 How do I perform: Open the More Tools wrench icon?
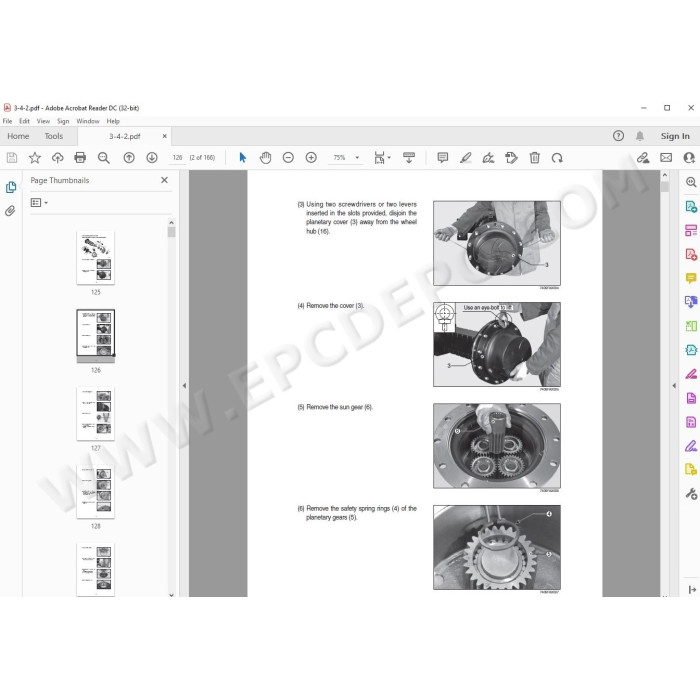pyautogui.click(x=691, y=494)
